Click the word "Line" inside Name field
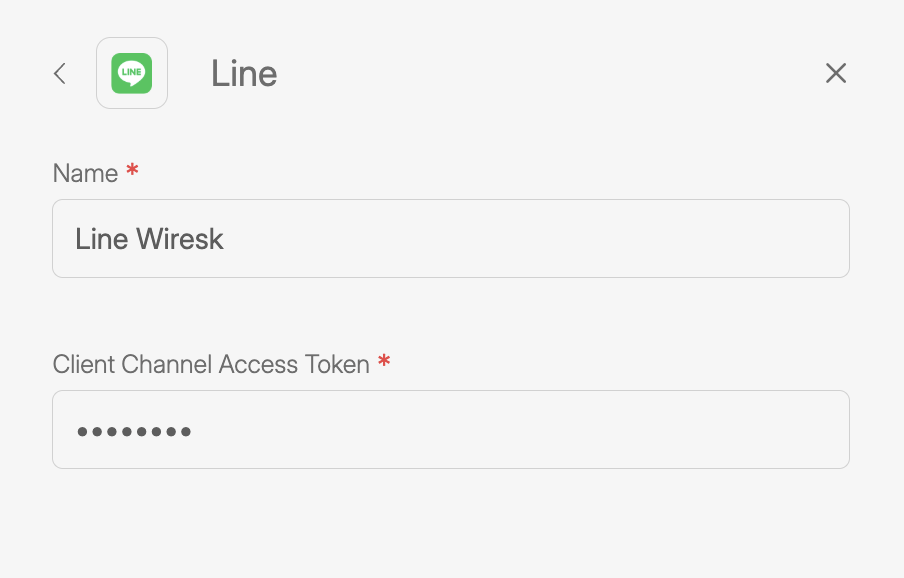Viewport: 904px width, 578px height. pyautogui.click(x=102, y=239)
